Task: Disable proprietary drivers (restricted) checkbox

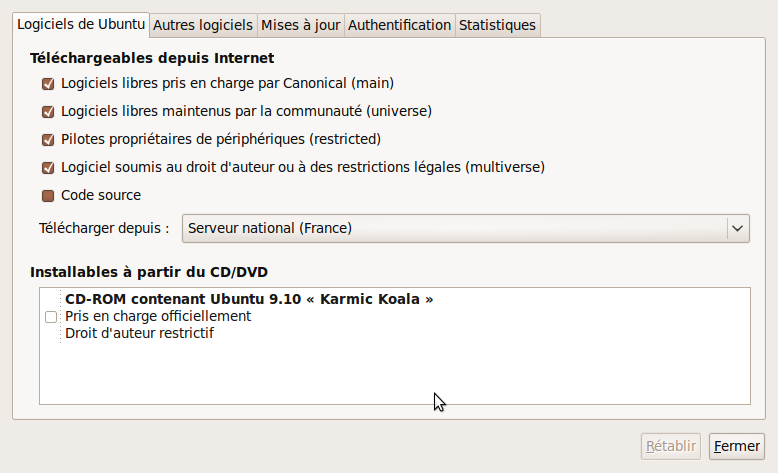Action: click(48, 140)
